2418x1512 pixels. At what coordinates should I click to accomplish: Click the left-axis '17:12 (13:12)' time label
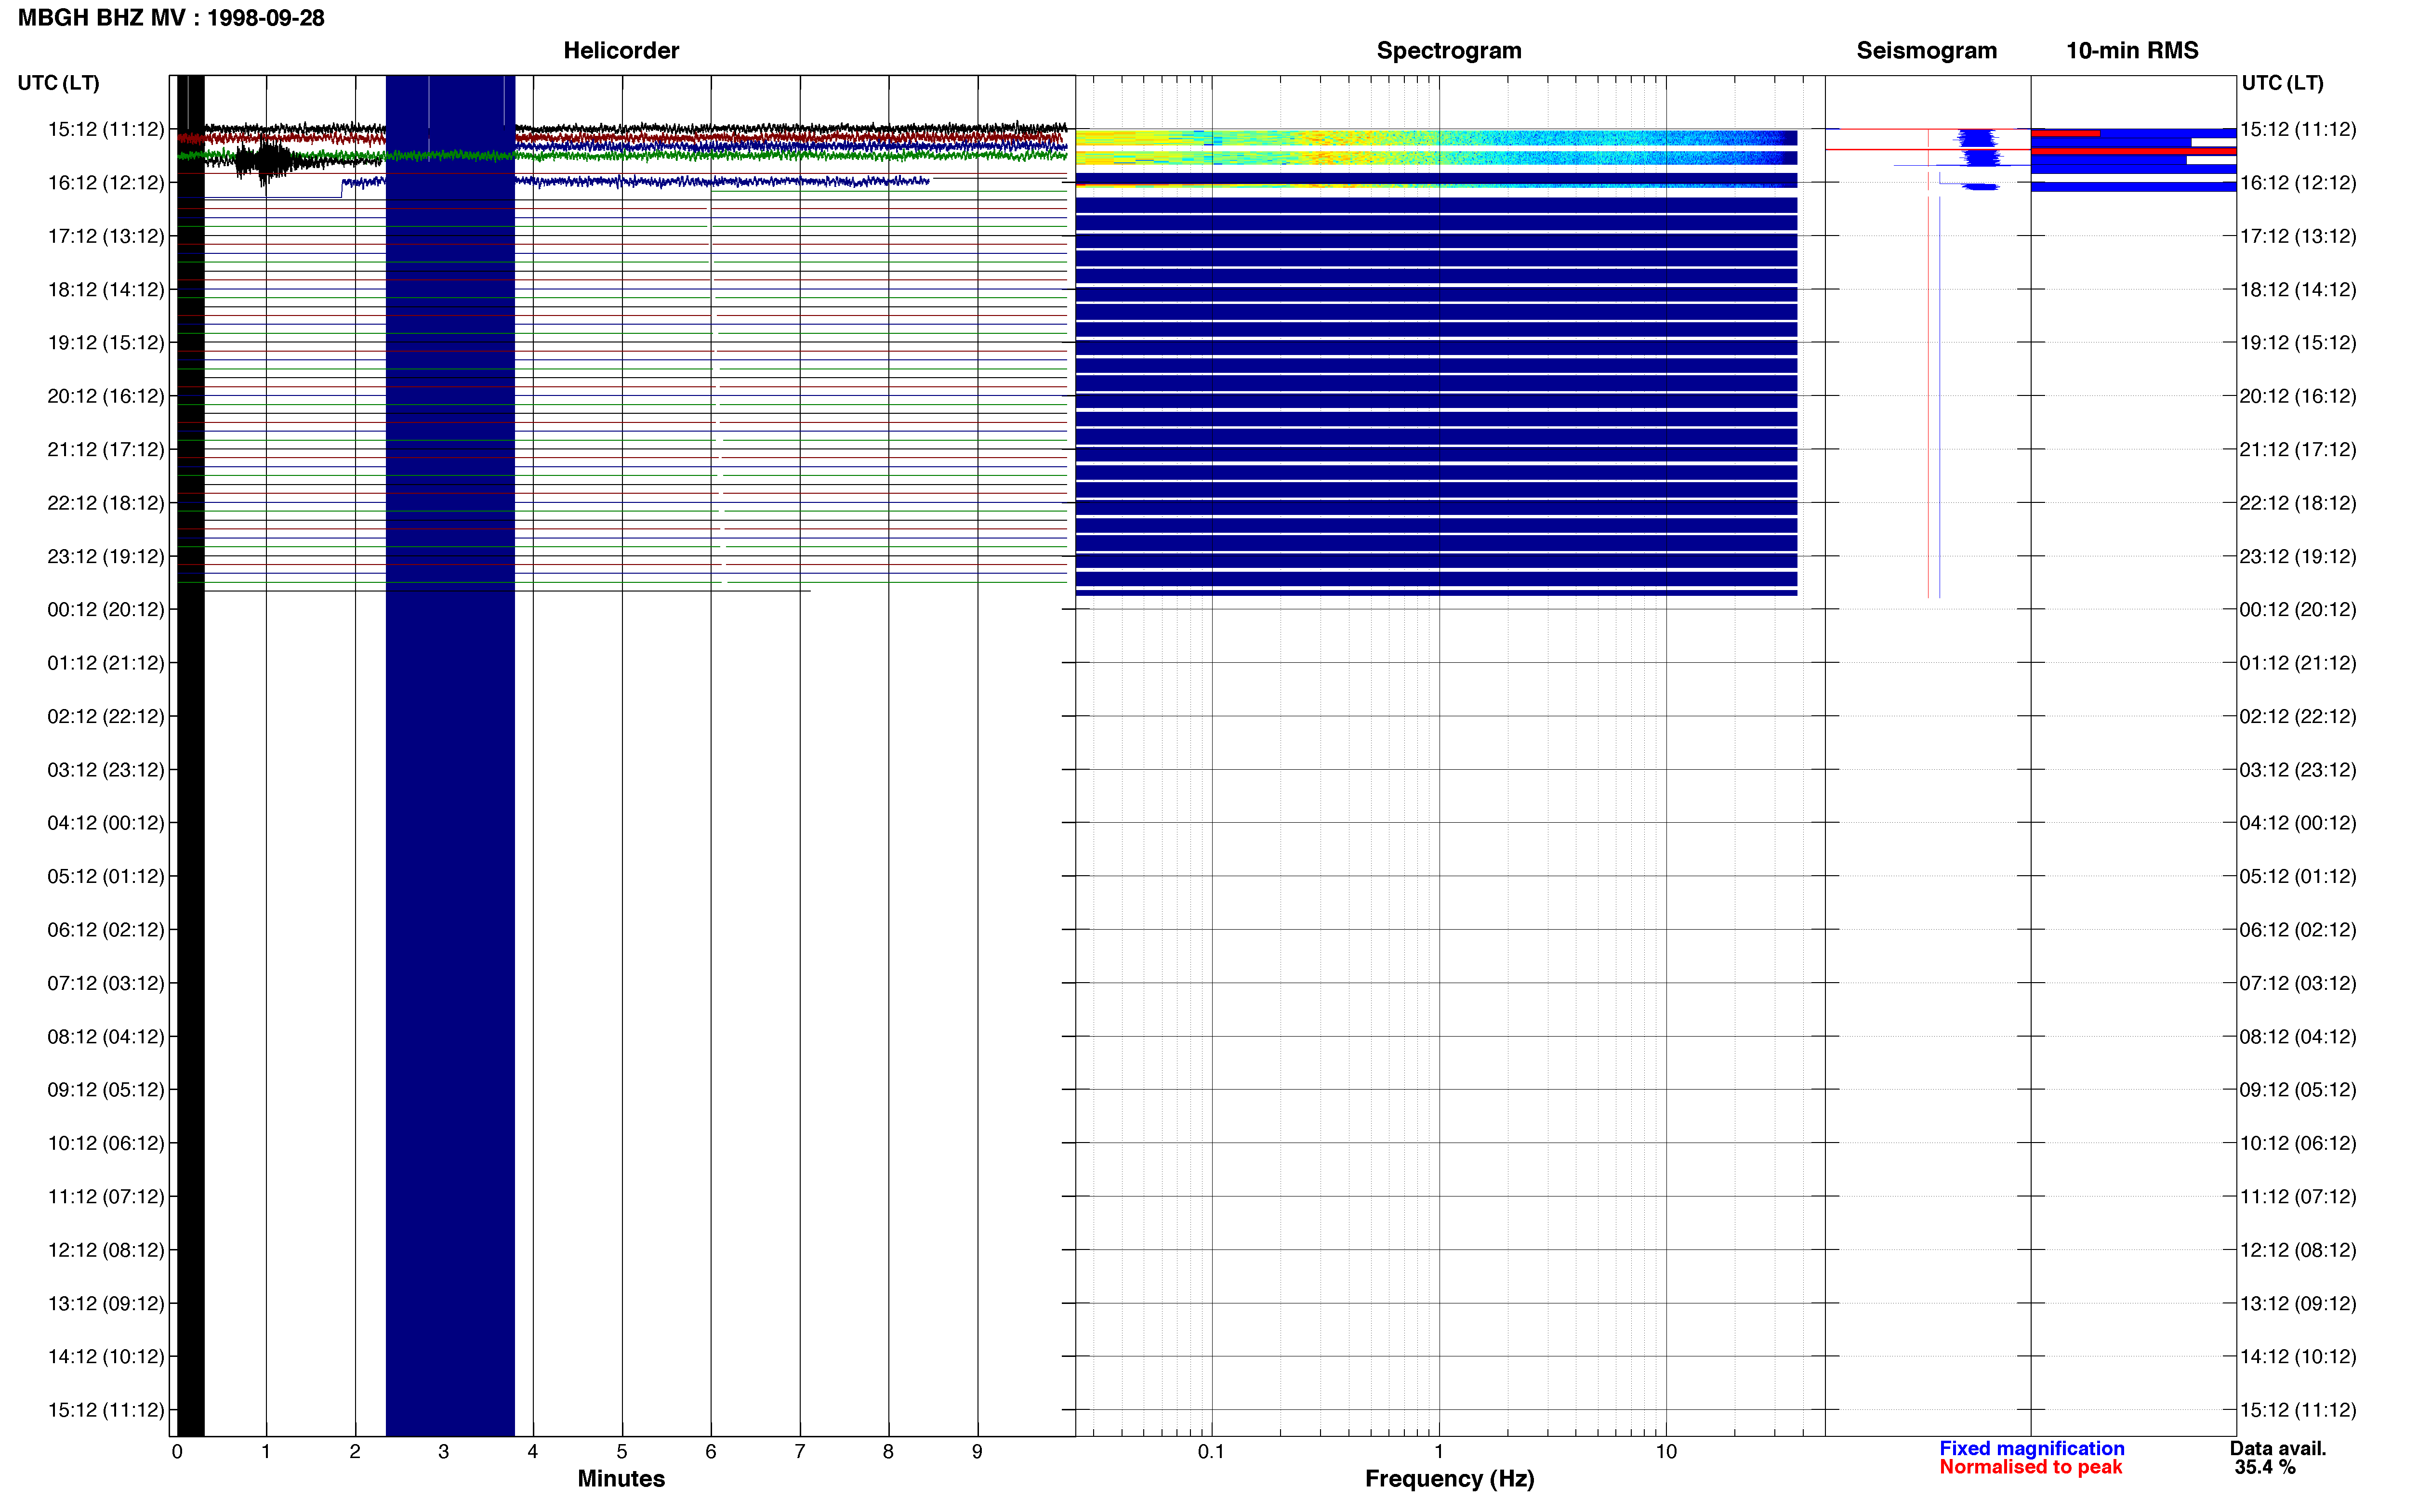pyautogui.click(x=106, y=236)
